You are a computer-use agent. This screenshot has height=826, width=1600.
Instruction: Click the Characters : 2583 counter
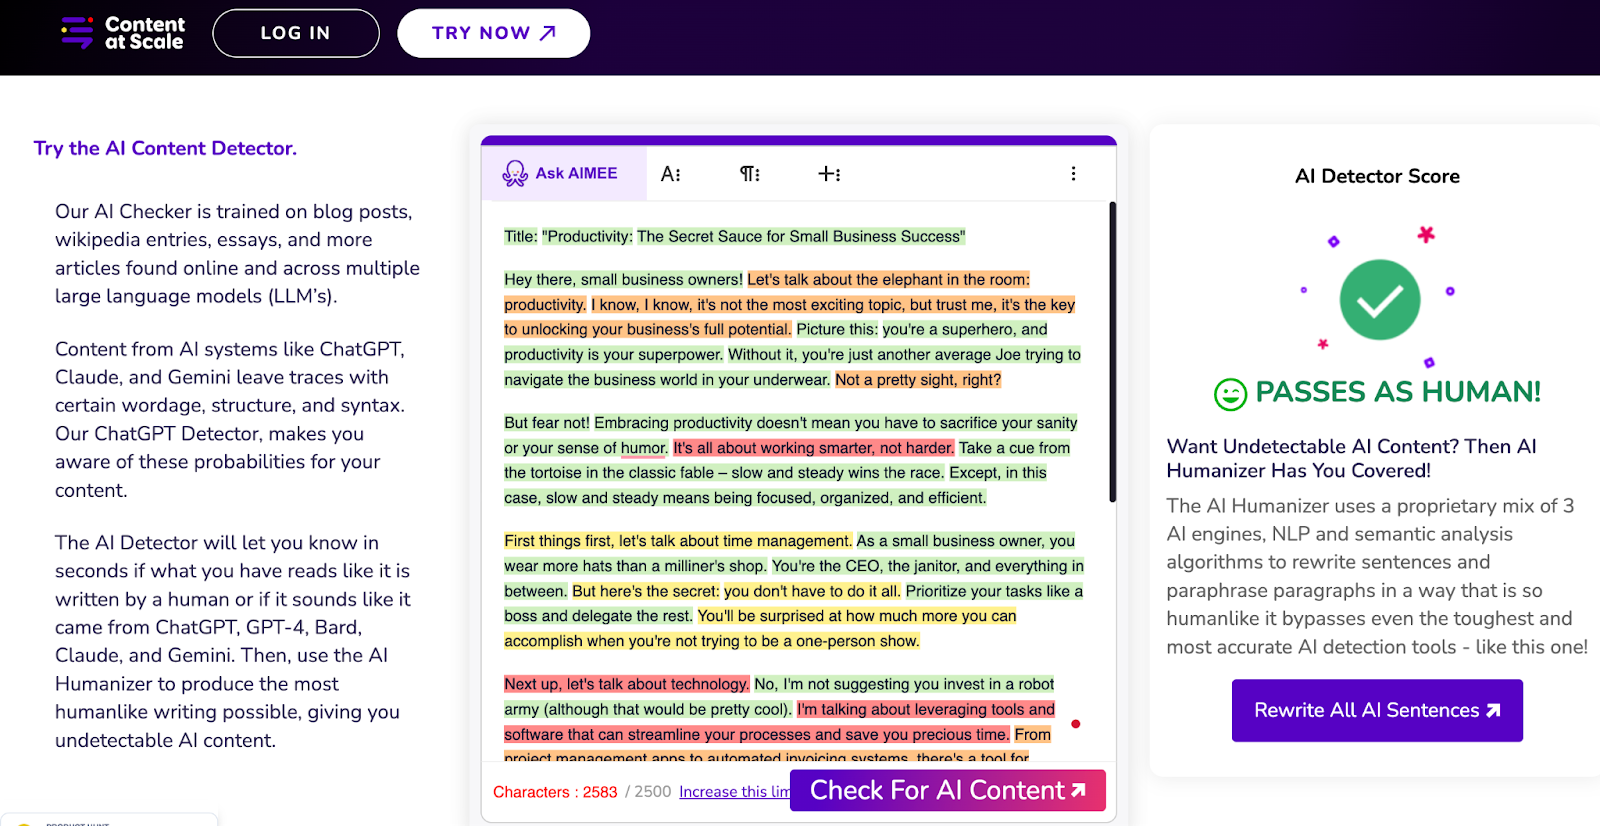555,792
